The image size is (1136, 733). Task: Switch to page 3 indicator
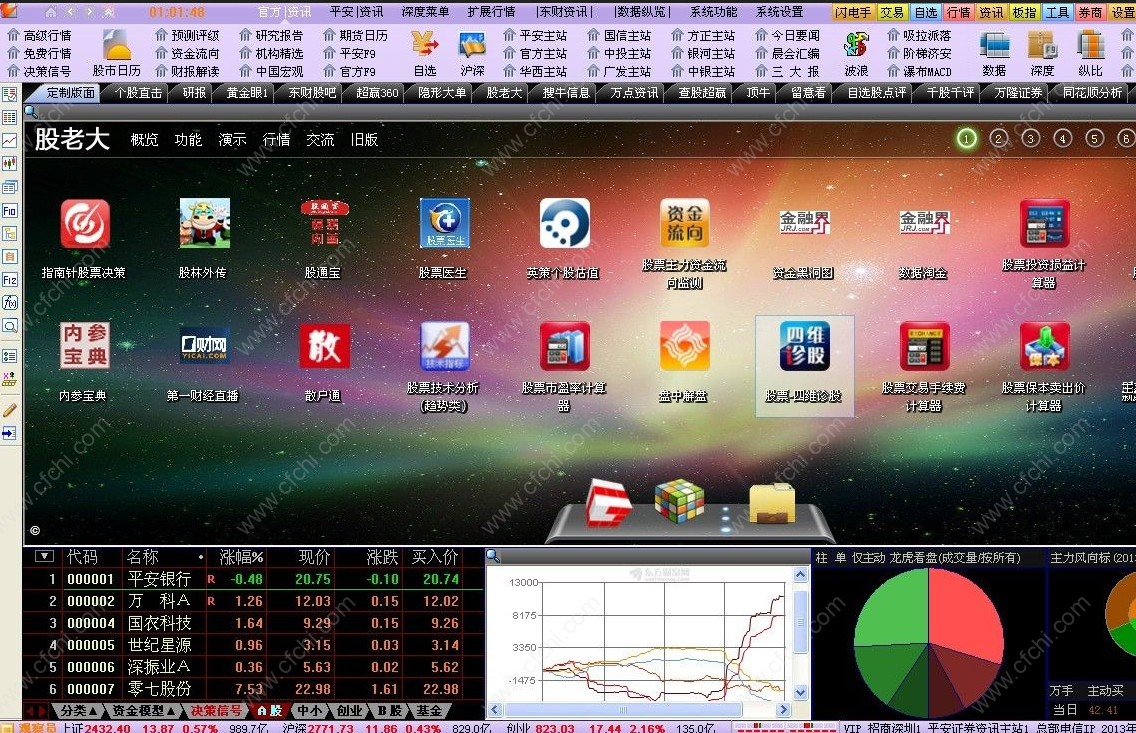pyautogui.click(x=1030, y=138)
